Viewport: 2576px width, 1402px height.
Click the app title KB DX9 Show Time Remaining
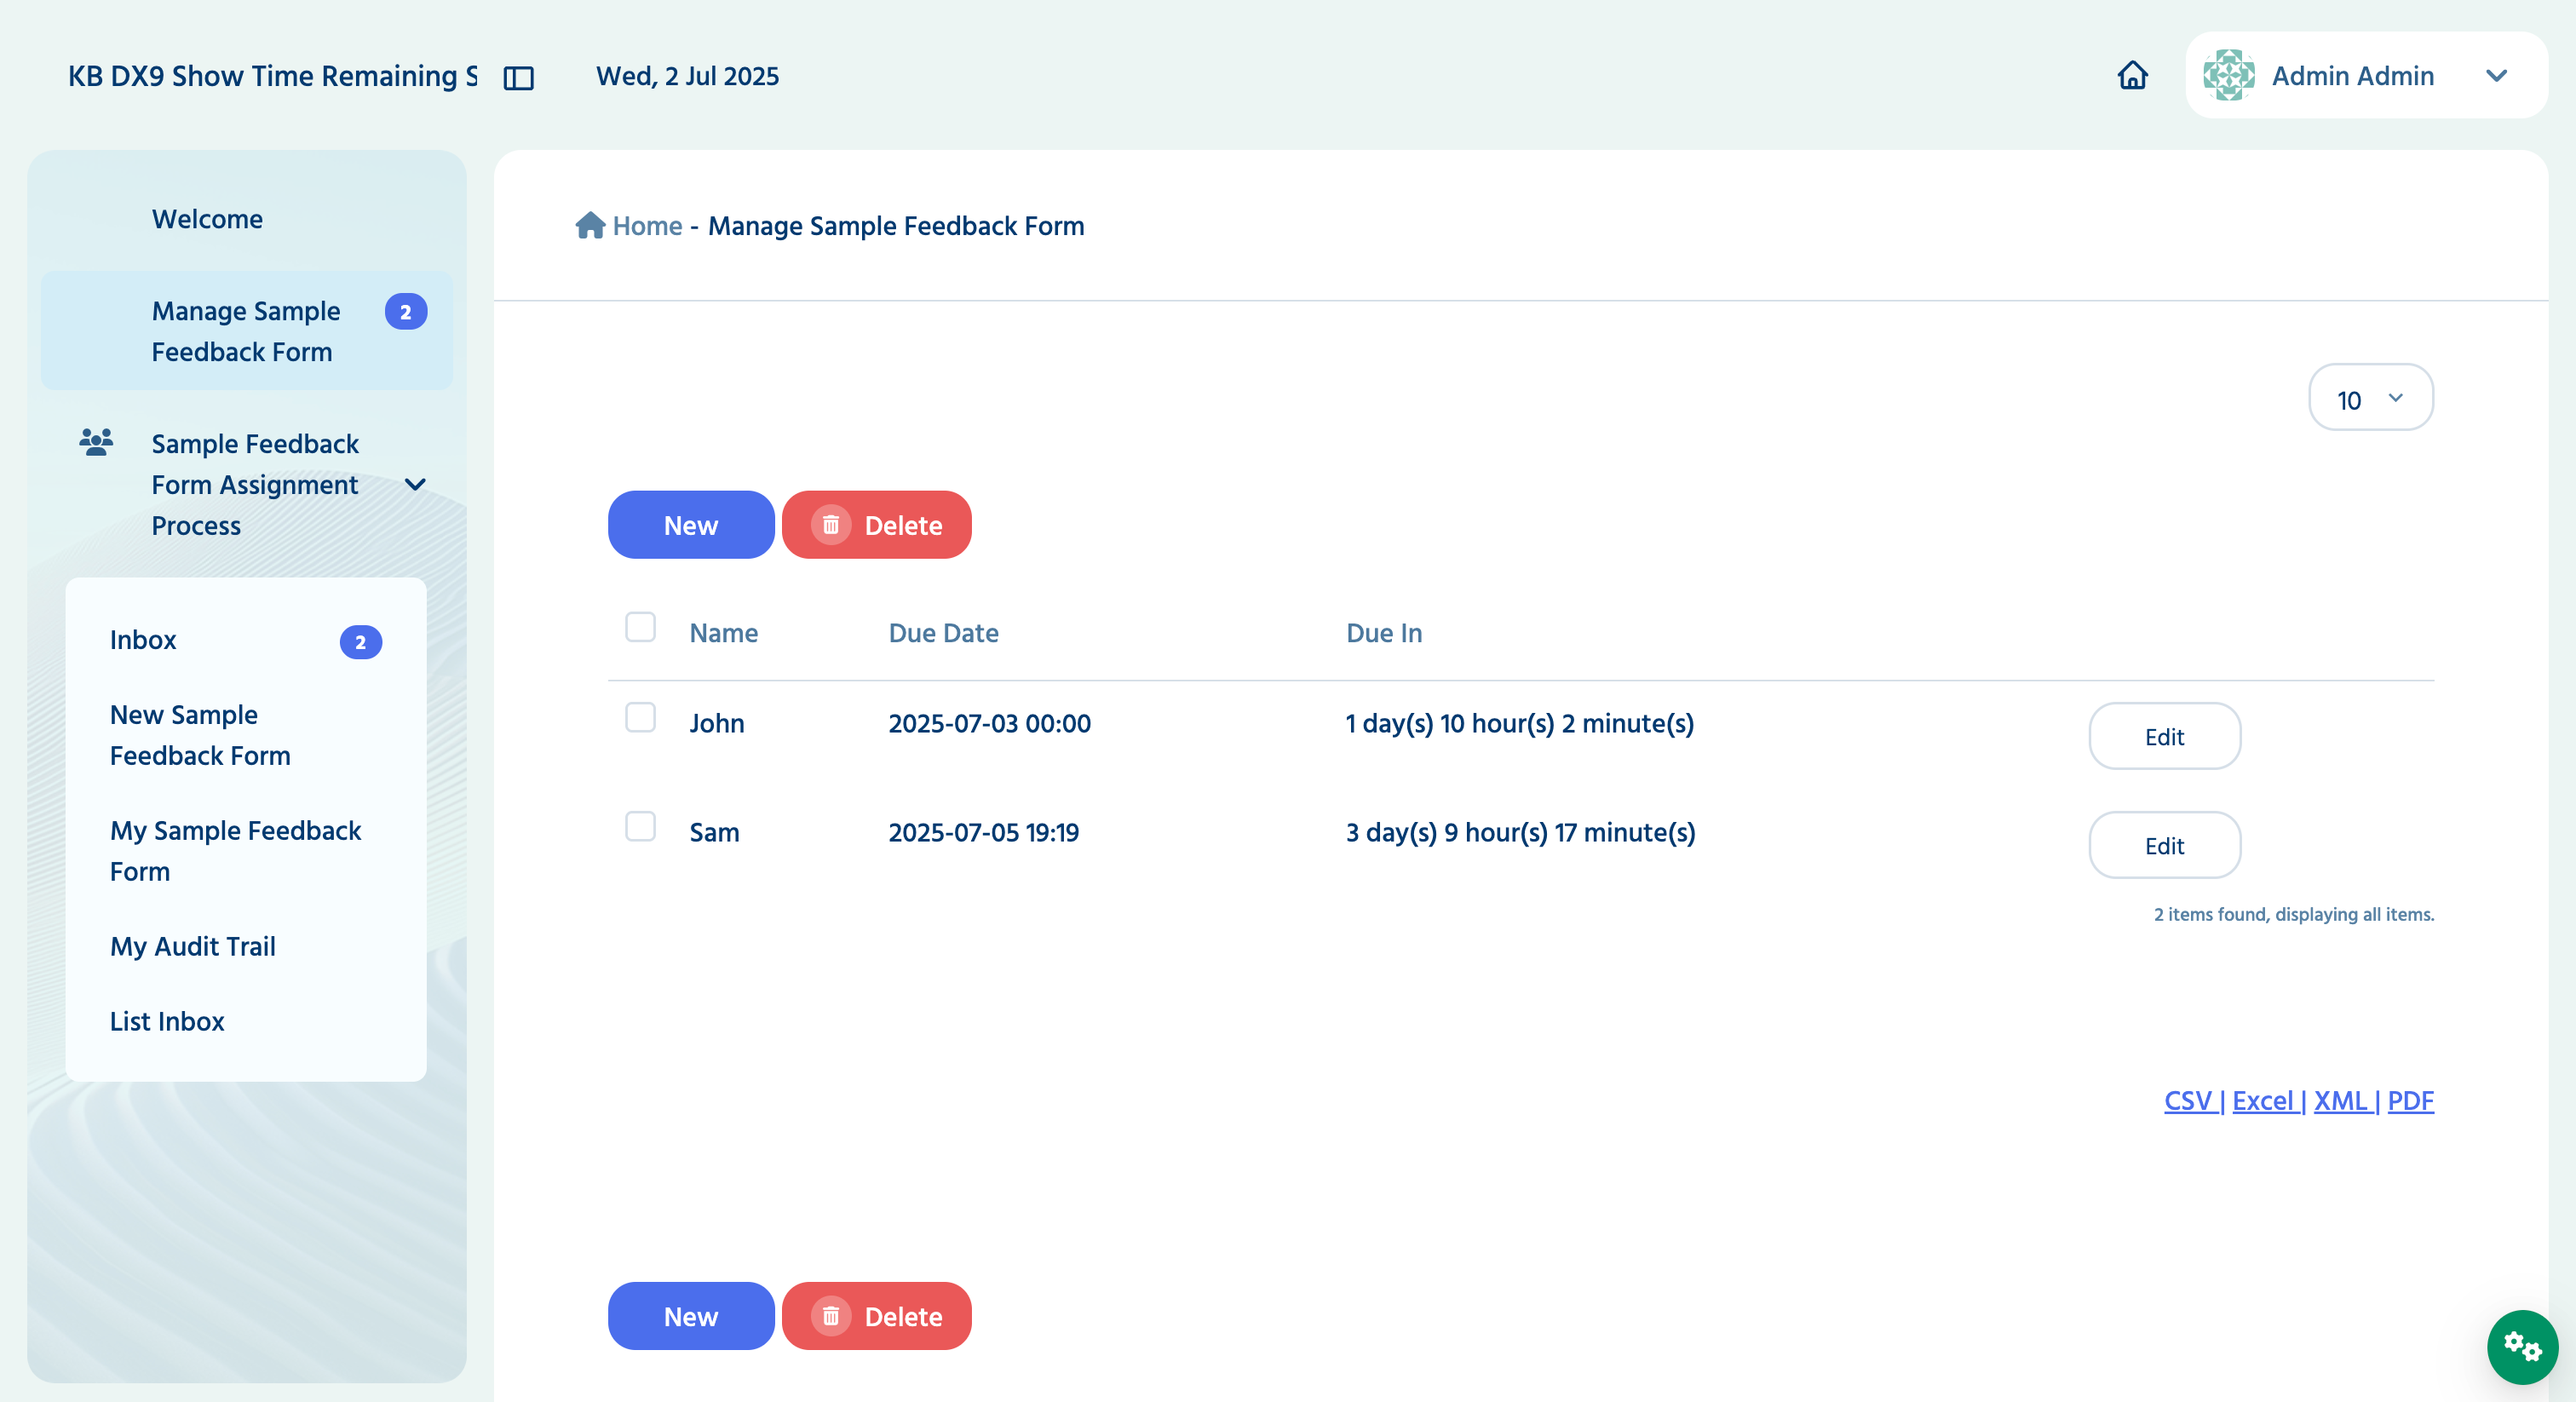[x=273, y=76]
